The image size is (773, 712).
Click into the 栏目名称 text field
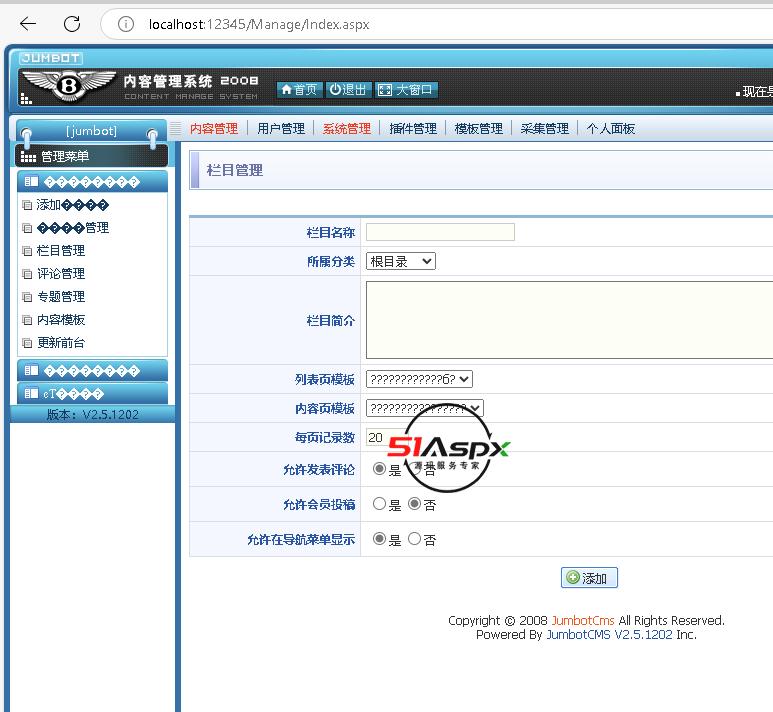coord(440,232)
